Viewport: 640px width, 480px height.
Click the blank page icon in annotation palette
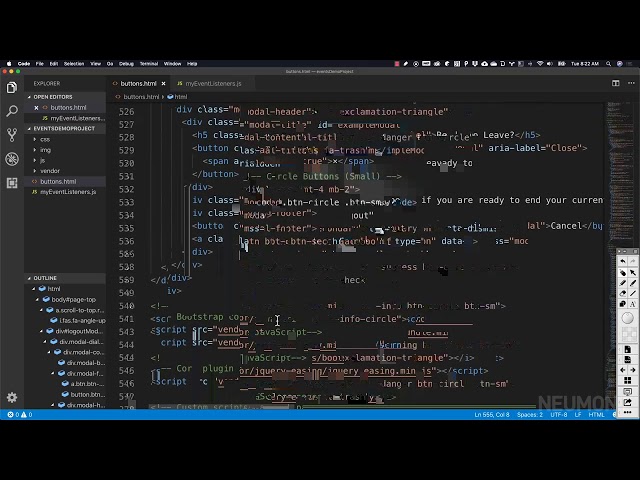point(628,349)
